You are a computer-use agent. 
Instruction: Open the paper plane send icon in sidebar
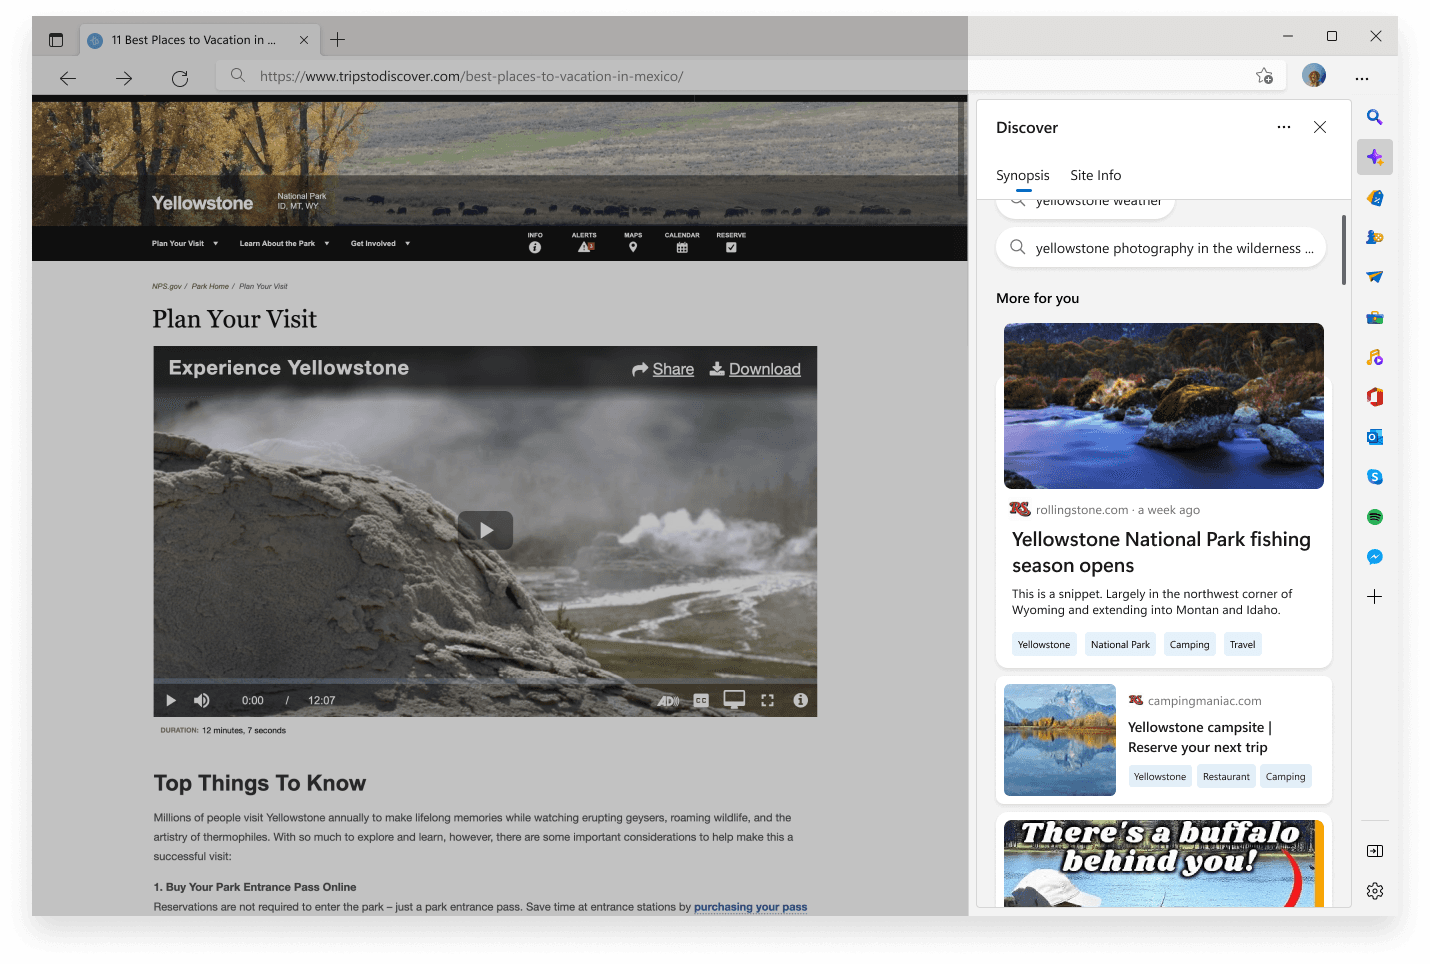(x=1375, y=277)
